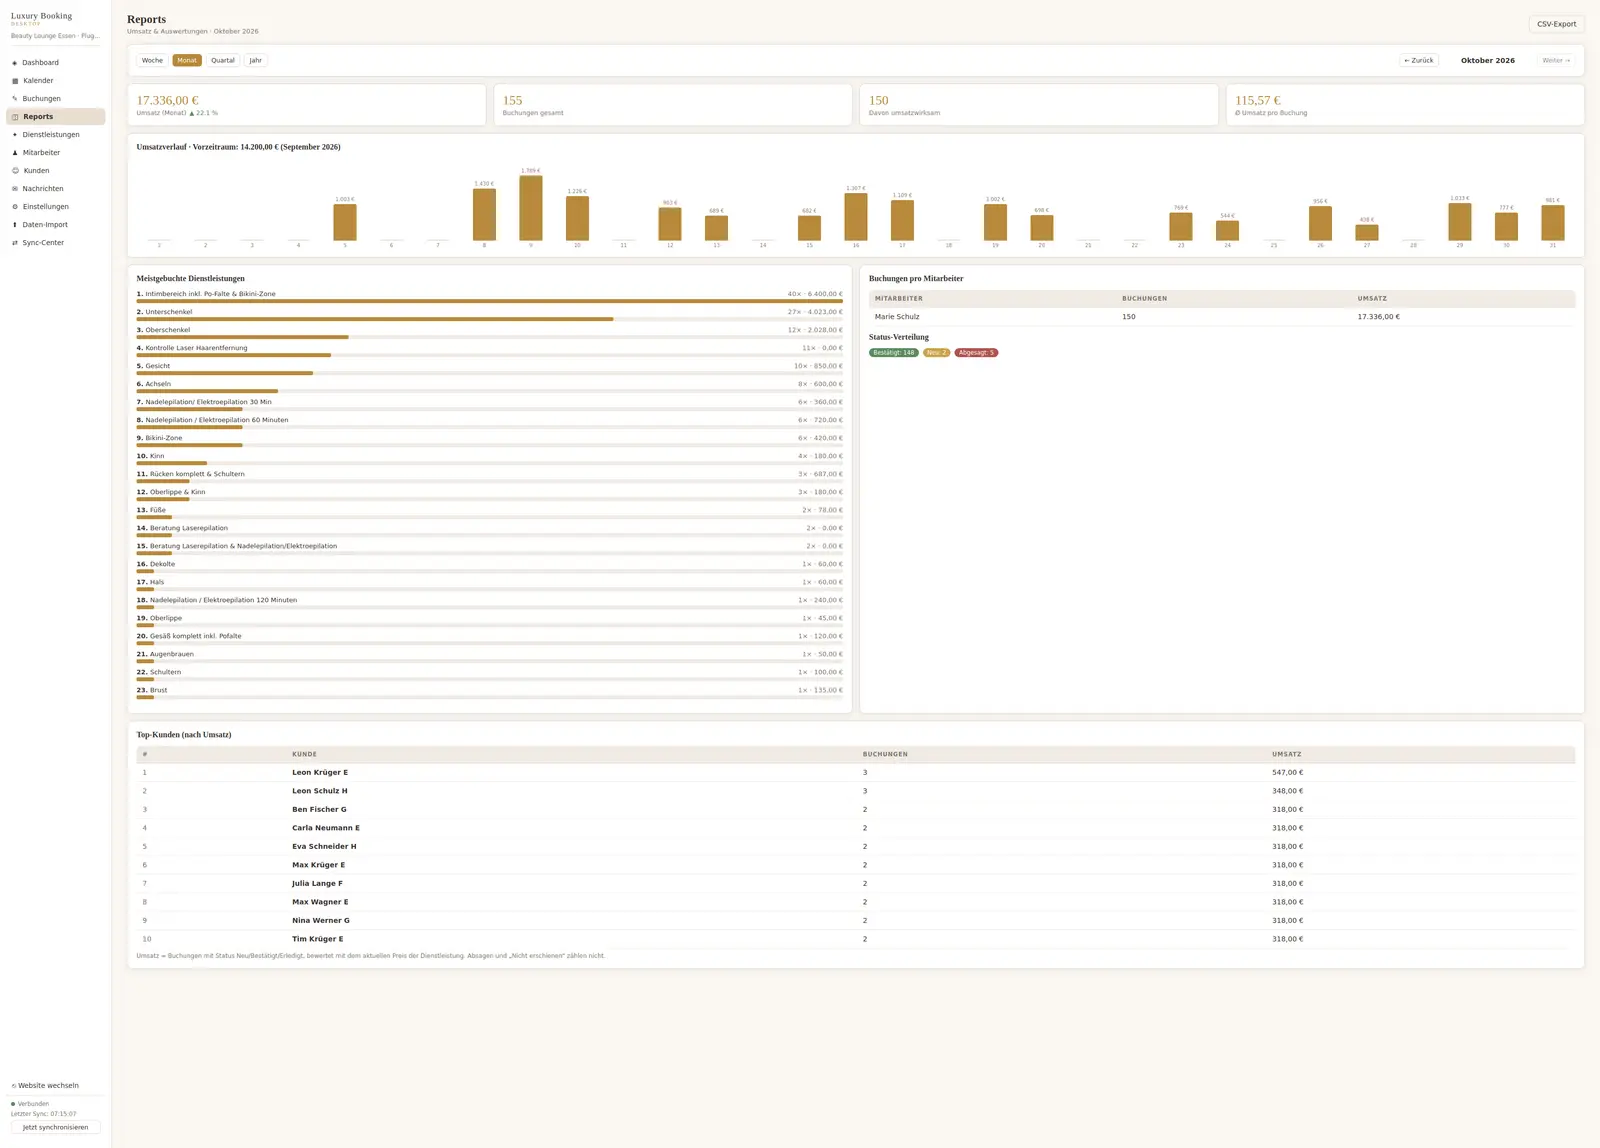
Task: Click the Zurück button for the previous month
Action: (1419, 60)
